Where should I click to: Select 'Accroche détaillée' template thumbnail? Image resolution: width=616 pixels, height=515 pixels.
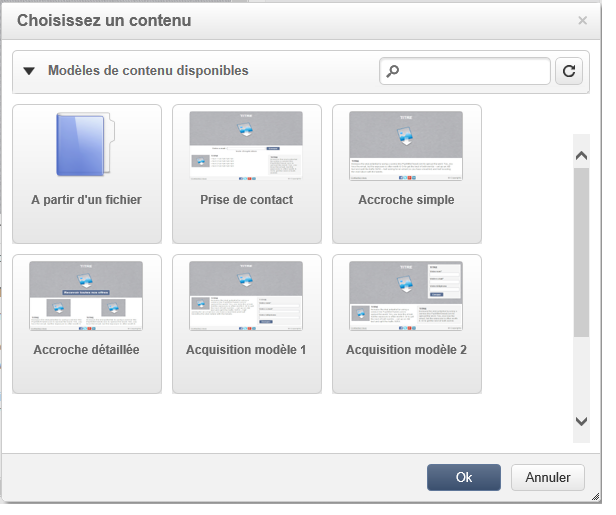(x=86, y=296)
